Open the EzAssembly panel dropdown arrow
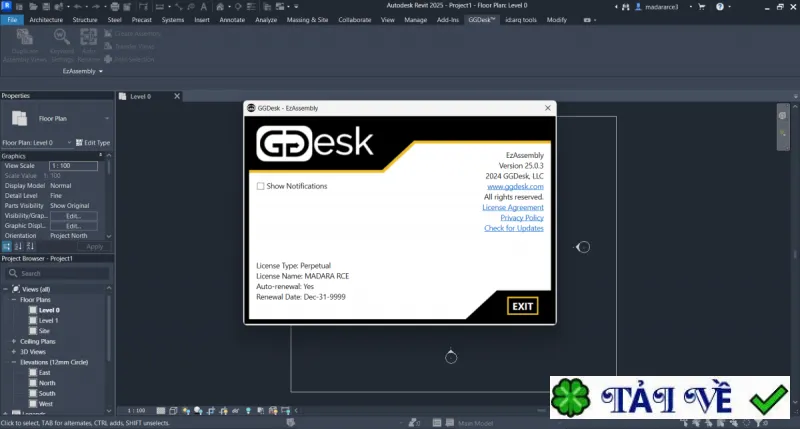 [x=101, y=71]
